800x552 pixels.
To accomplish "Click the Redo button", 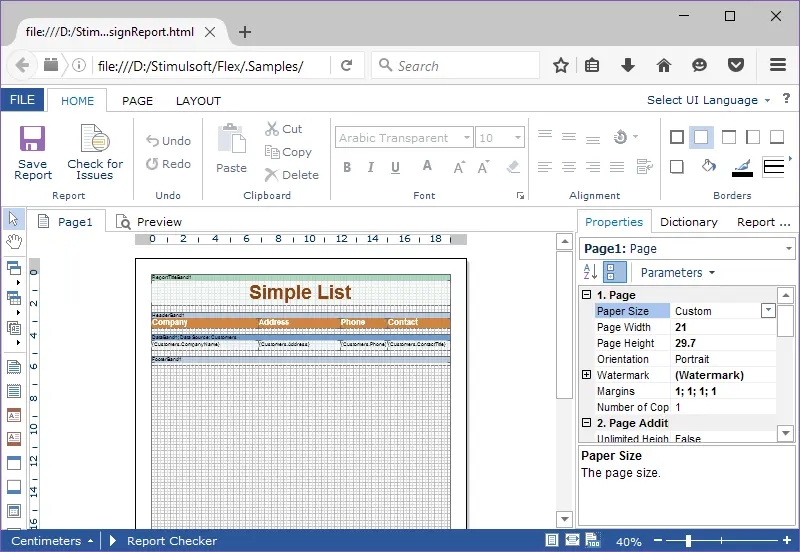I will pos(168,164).
